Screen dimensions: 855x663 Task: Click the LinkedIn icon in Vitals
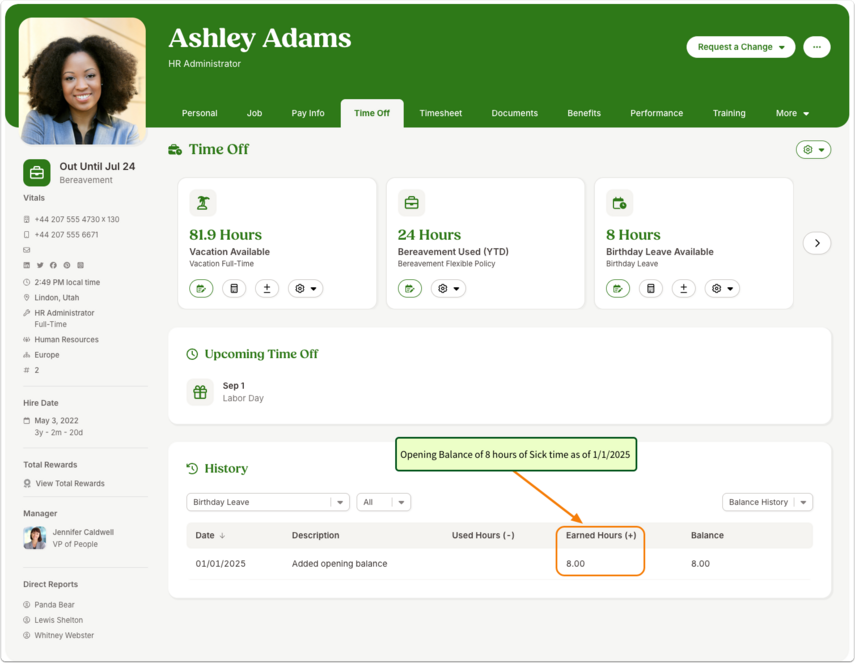coord(26,266)
